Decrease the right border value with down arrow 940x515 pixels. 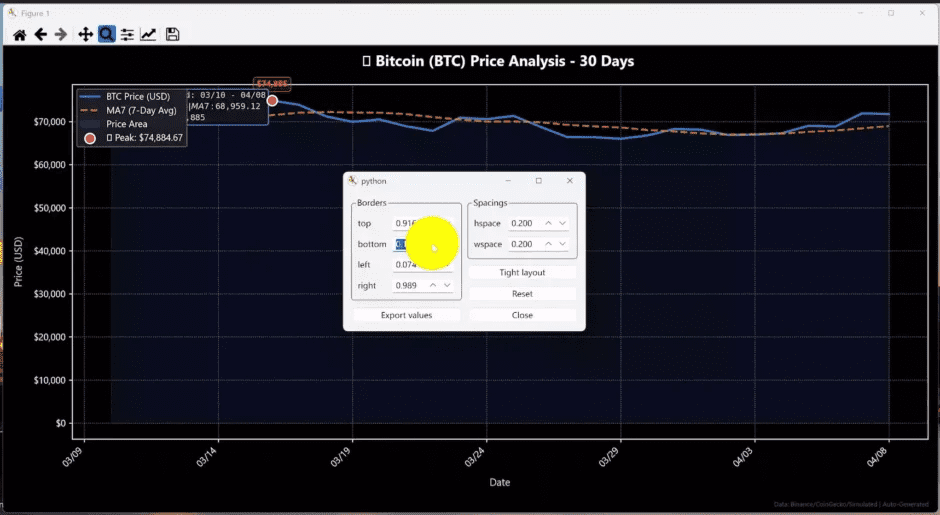click(x=447, y=286)
